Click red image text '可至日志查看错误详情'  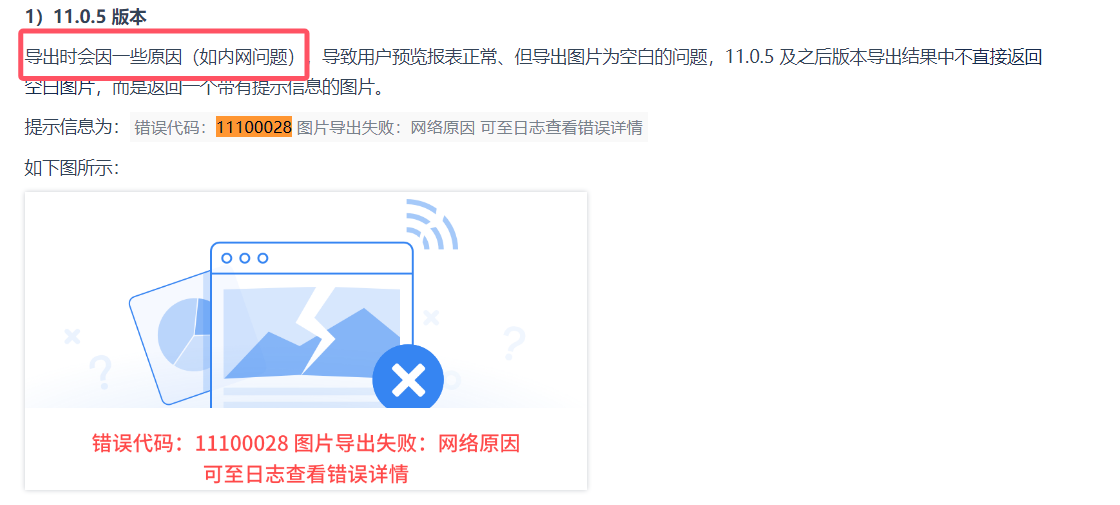(x=306, y=474)
